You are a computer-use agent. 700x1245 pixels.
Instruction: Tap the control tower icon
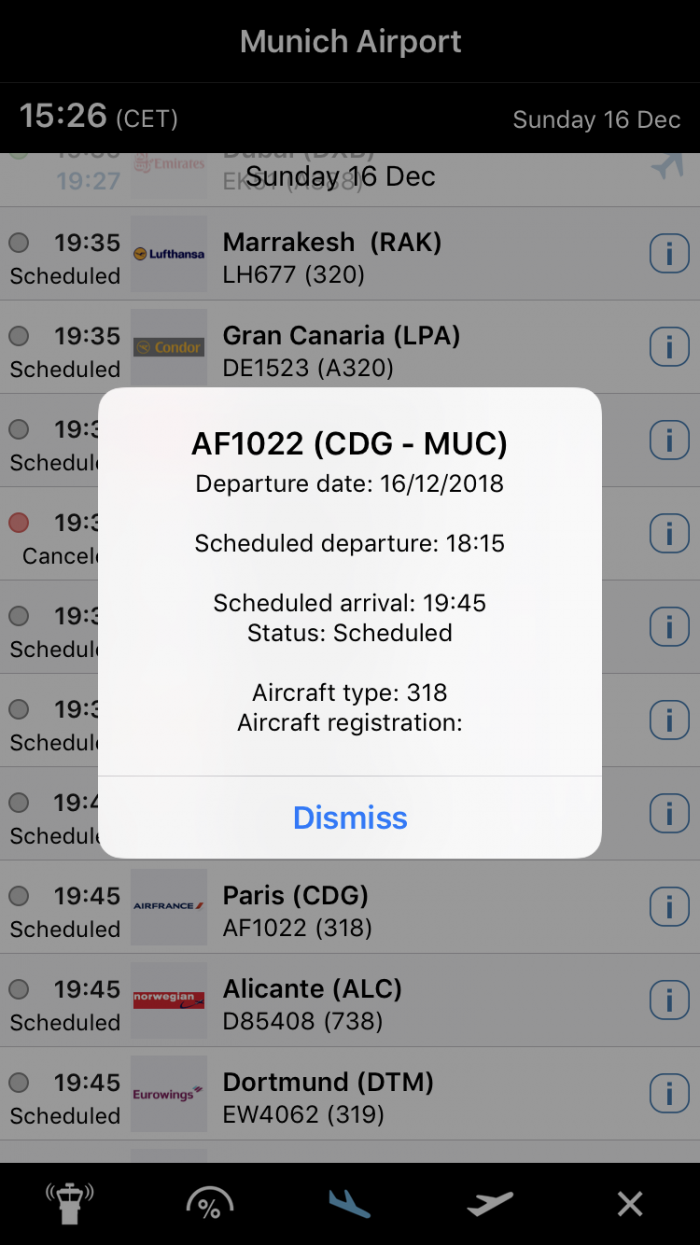(x=69, y=1203)
